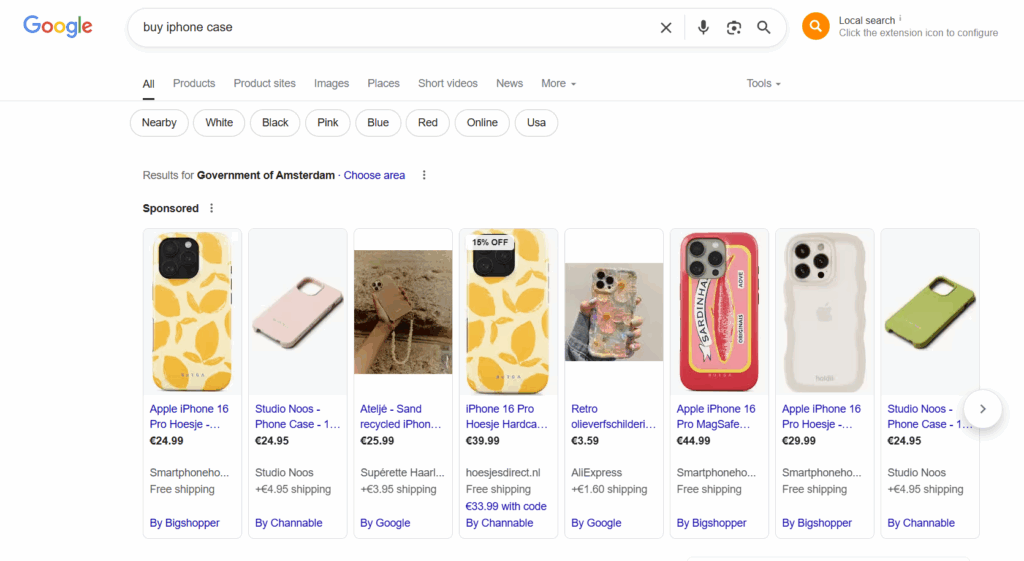Viewport: 1024px width, 561px height.
Task: Click the €39.99 price
Action: 483,441
